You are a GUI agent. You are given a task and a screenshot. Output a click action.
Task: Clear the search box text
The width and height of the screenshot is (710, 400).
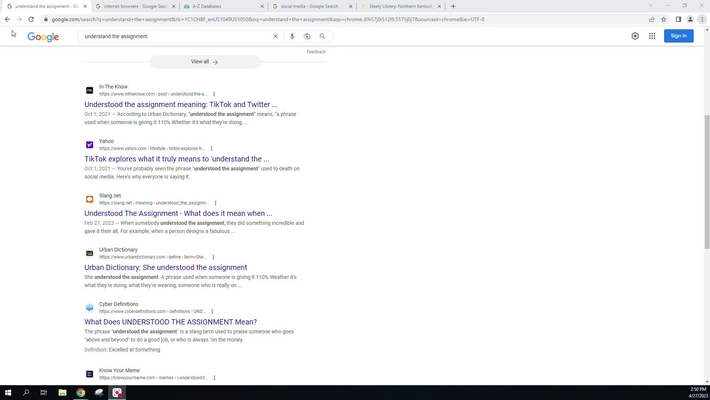pyautogui.click(x=275, y=36)
